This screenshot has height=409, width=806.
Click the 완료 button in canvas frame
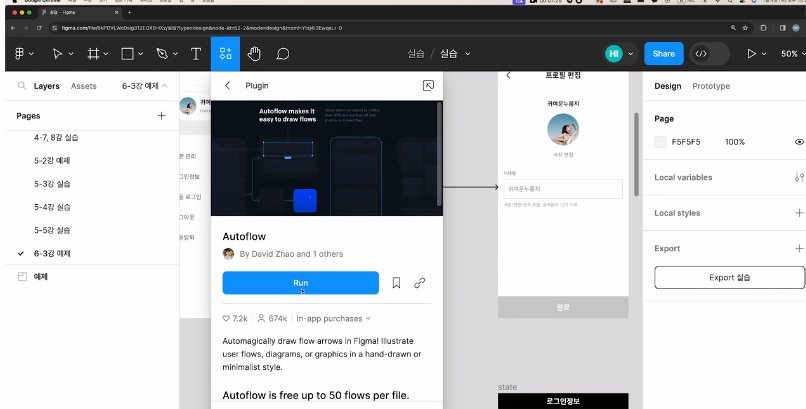pyautogui.click(x=563, y=307)
